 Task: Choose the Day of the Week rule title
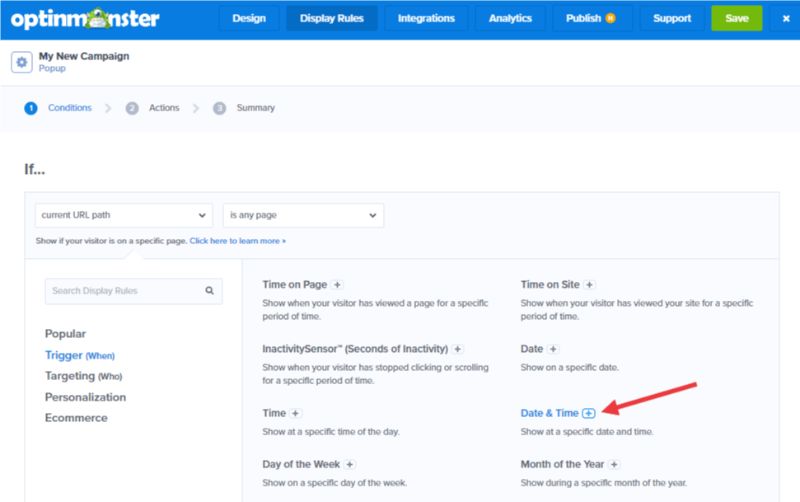coord(301,464)
